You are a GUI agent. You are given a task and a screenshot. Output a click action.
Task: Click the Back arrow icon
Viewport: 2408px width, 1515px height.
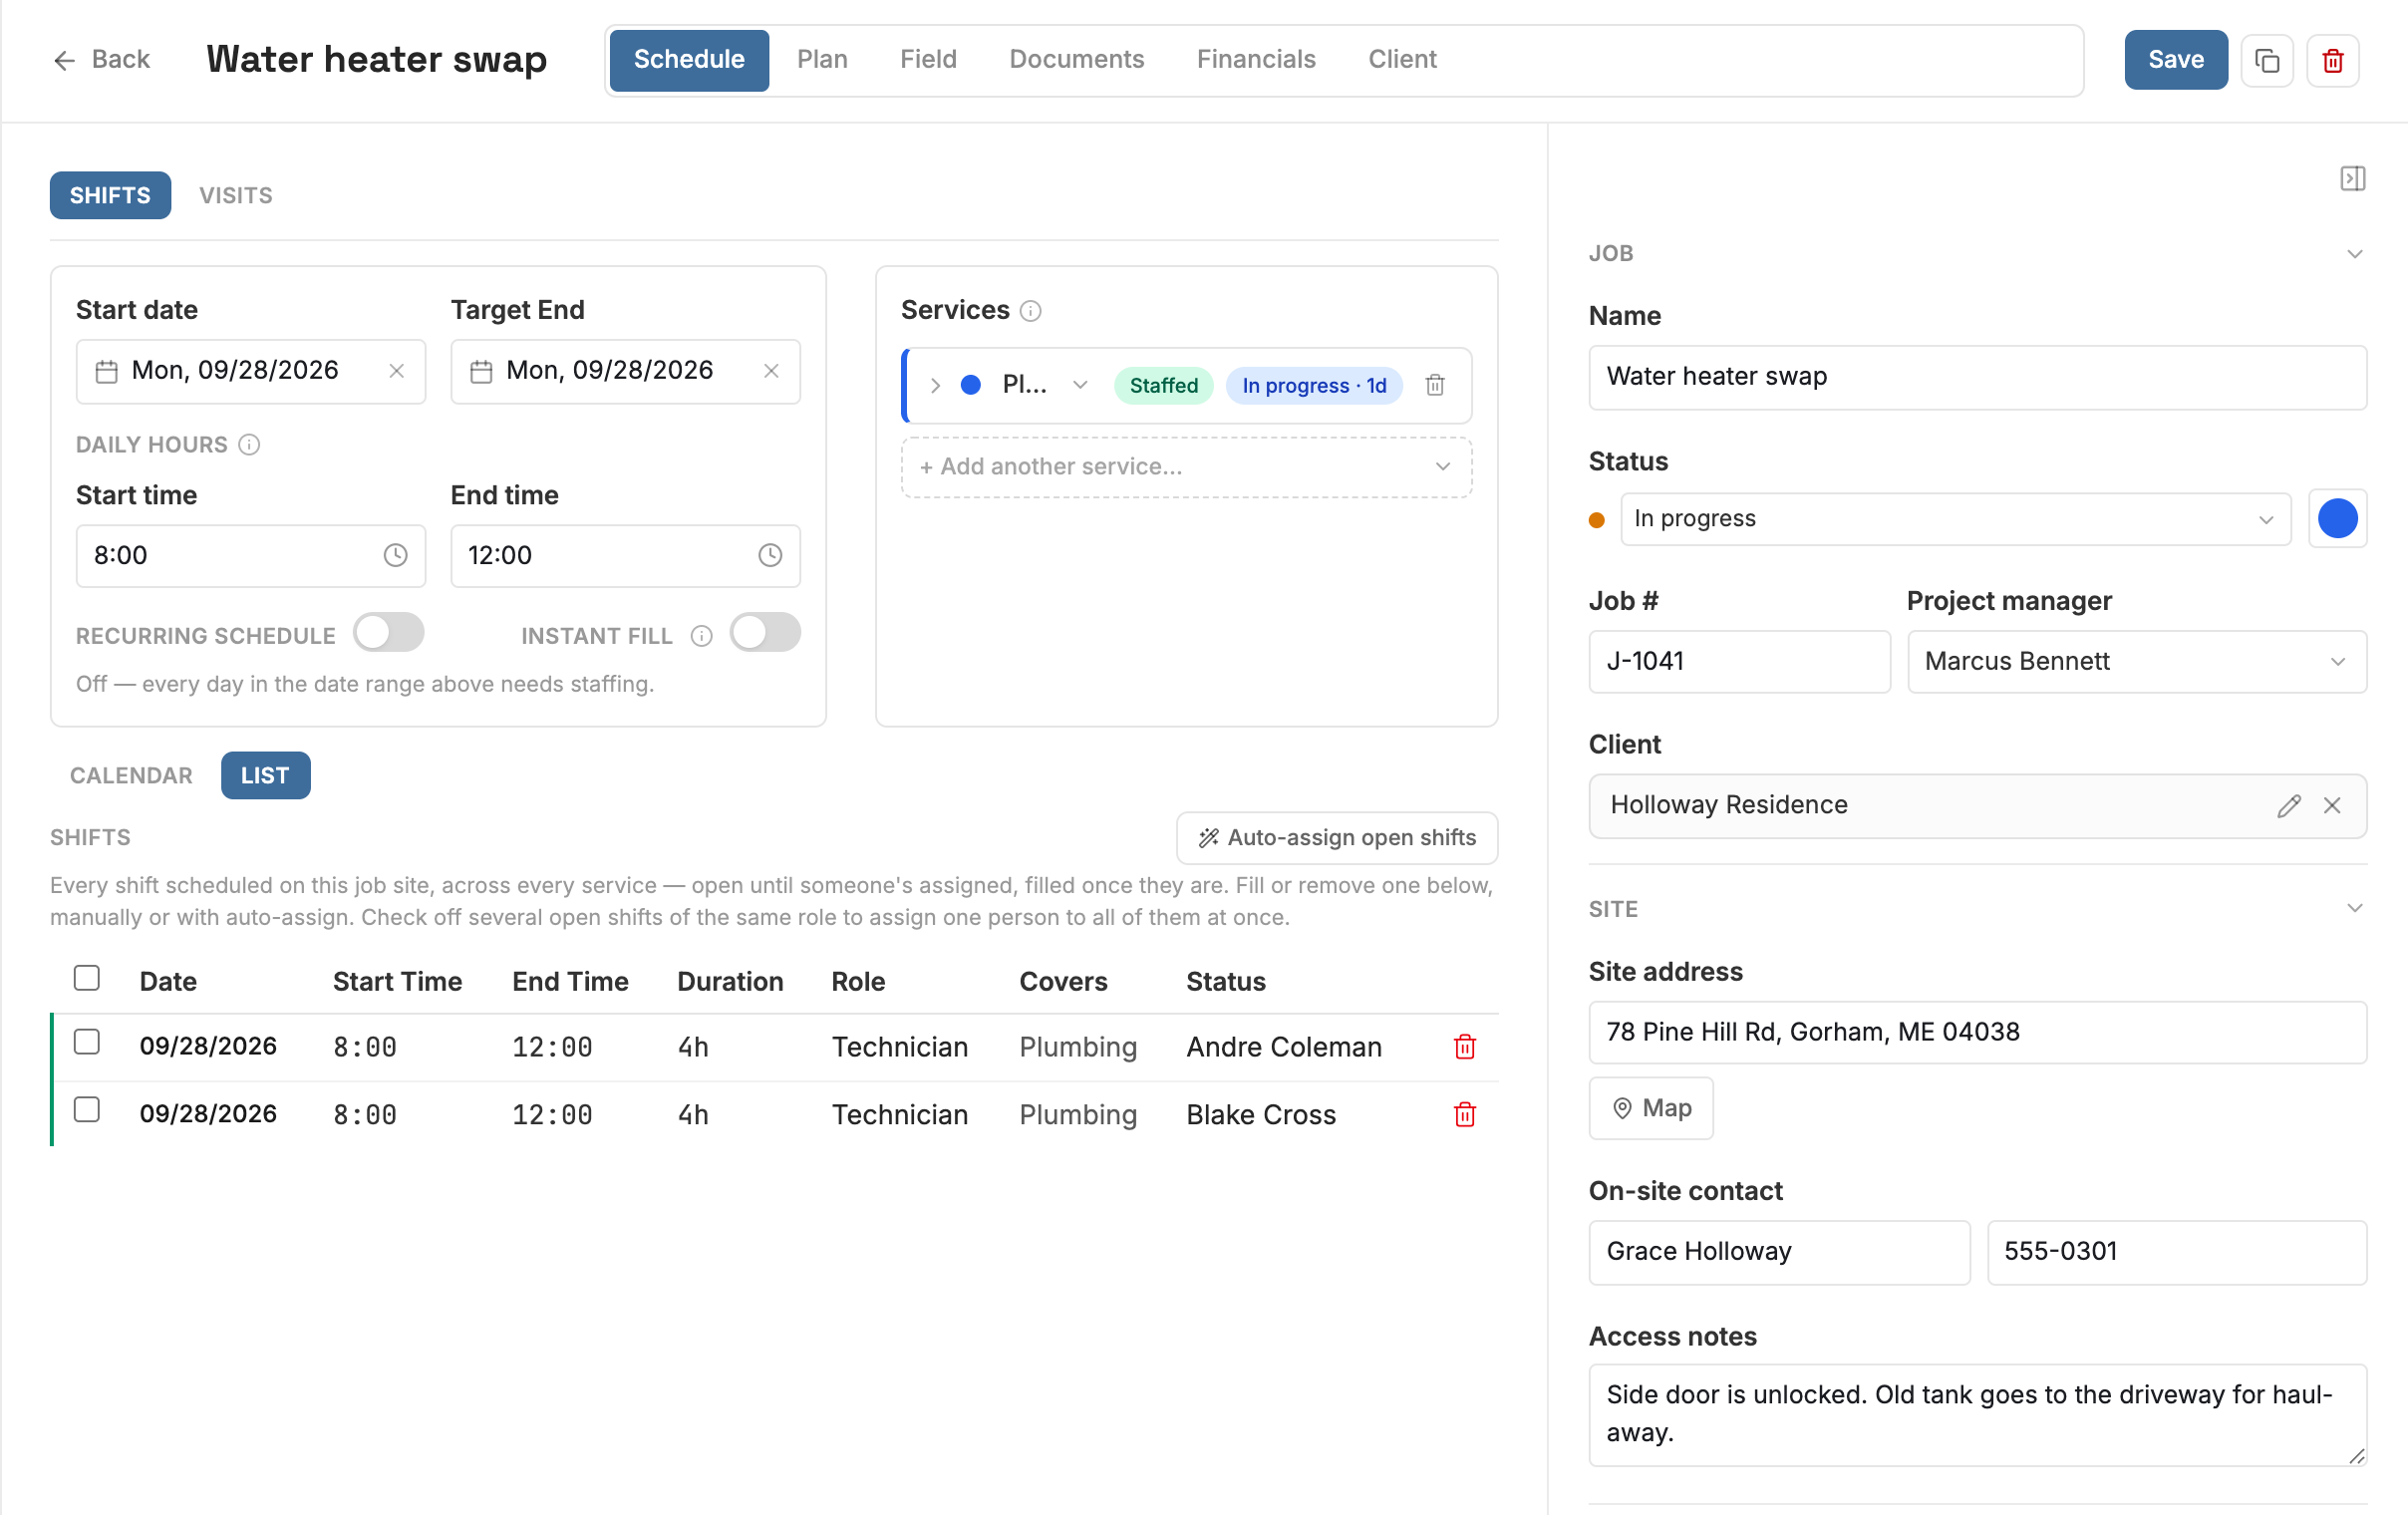click(65, 60)
